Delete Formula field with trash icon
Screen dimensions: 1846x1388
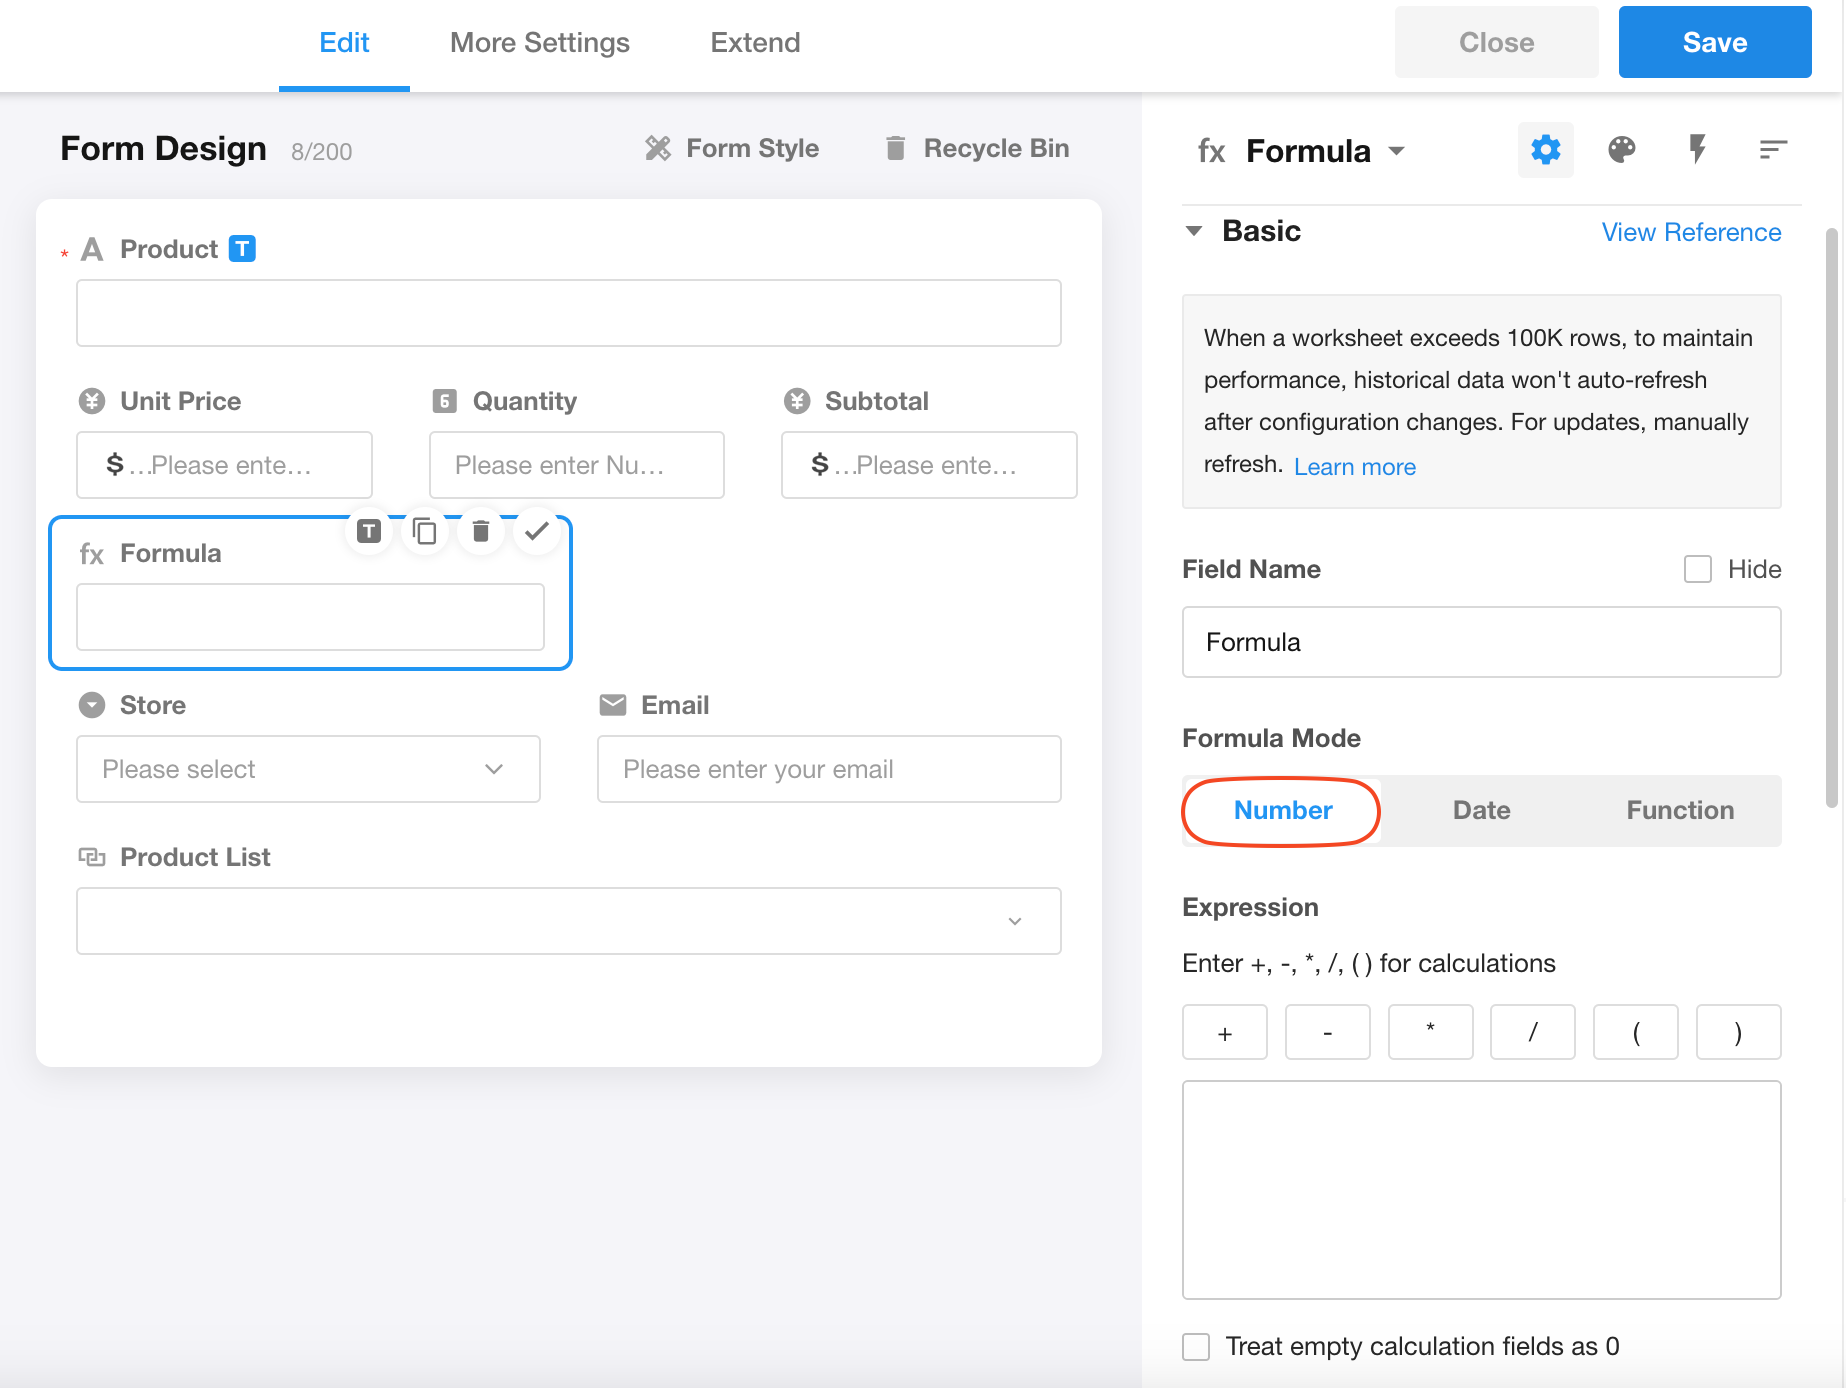pos(481,531)
